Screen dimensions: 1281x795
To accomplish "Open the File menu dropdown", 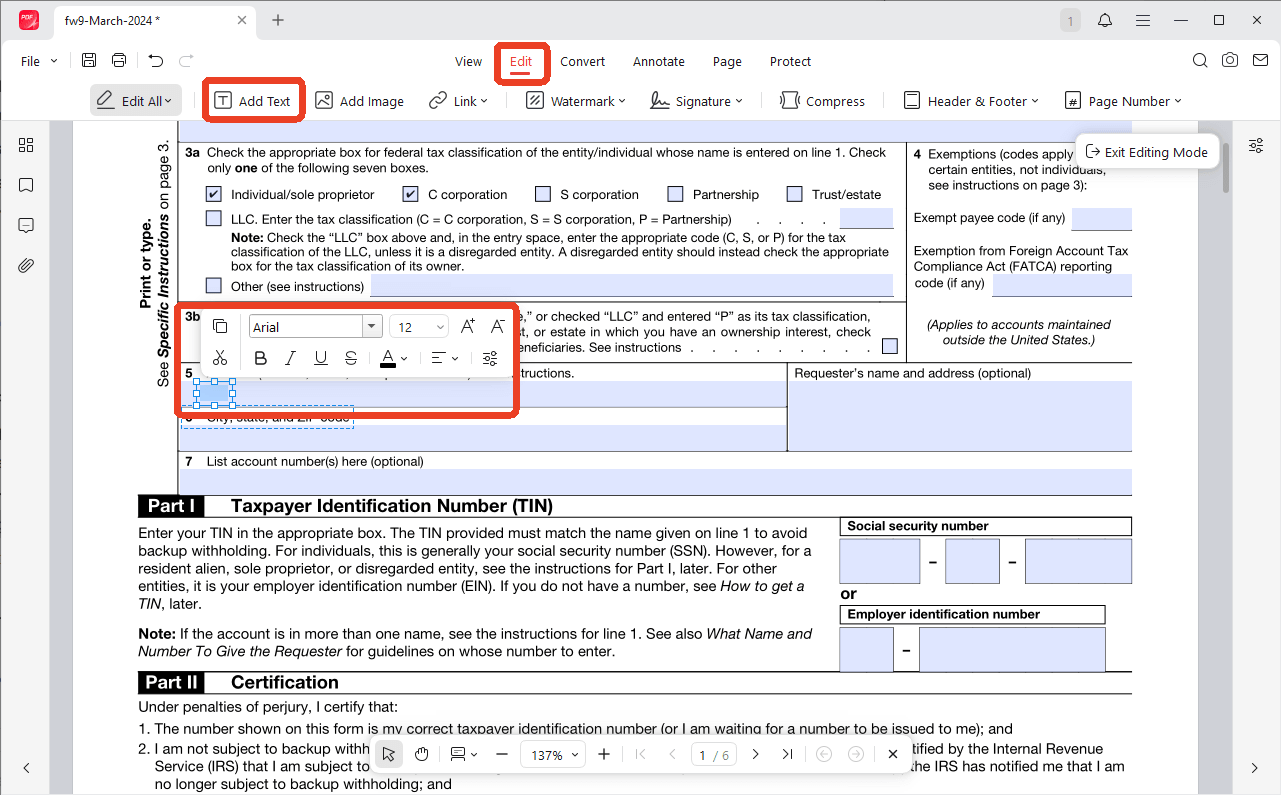I will [39, 61].
